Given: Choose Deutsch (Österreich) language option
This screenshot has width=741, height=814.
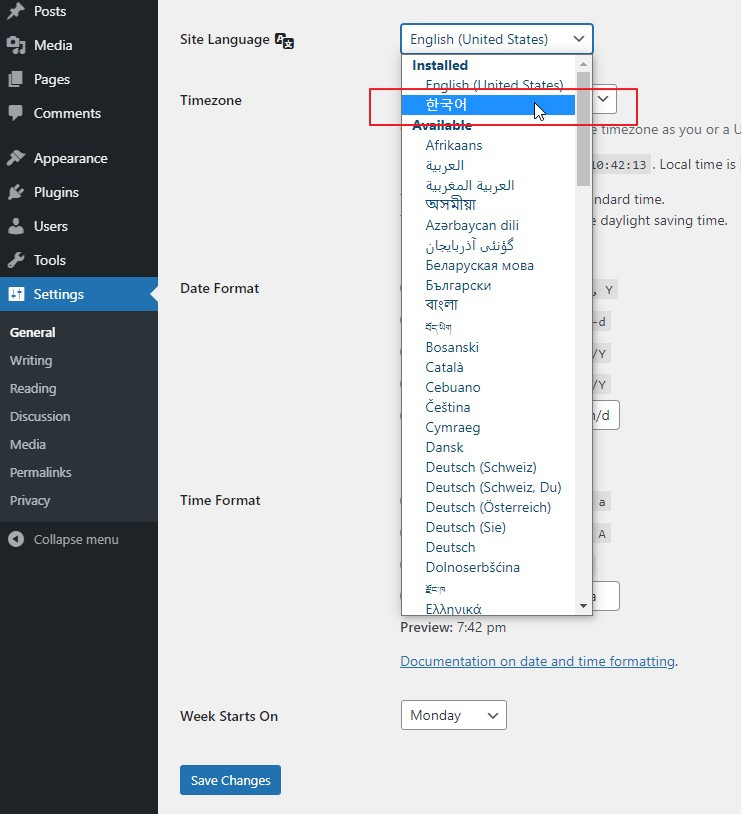Looking at the screenshot, I should pyautogui.click(x=488, y=507).
